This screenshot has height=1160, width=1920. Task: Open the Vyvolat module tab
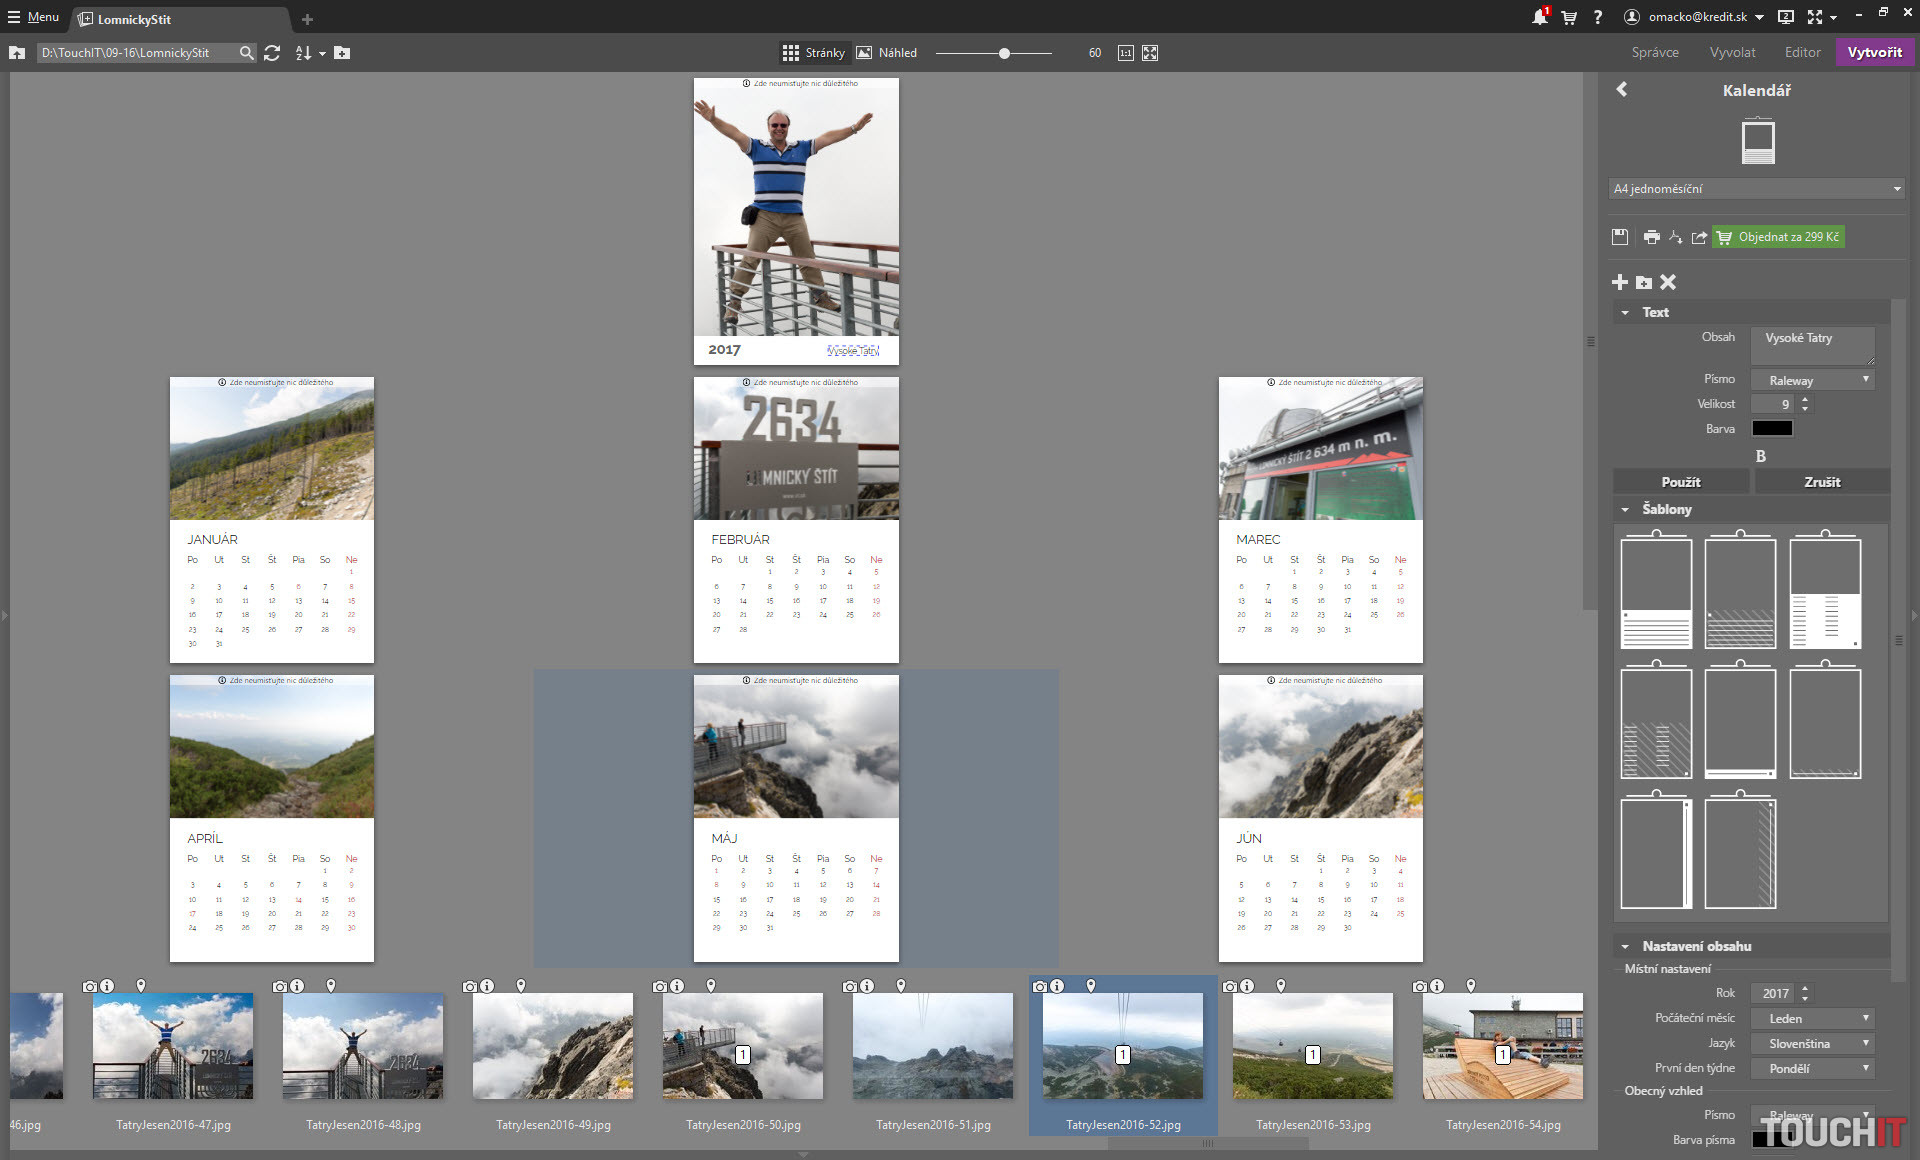coord(1732,53)
